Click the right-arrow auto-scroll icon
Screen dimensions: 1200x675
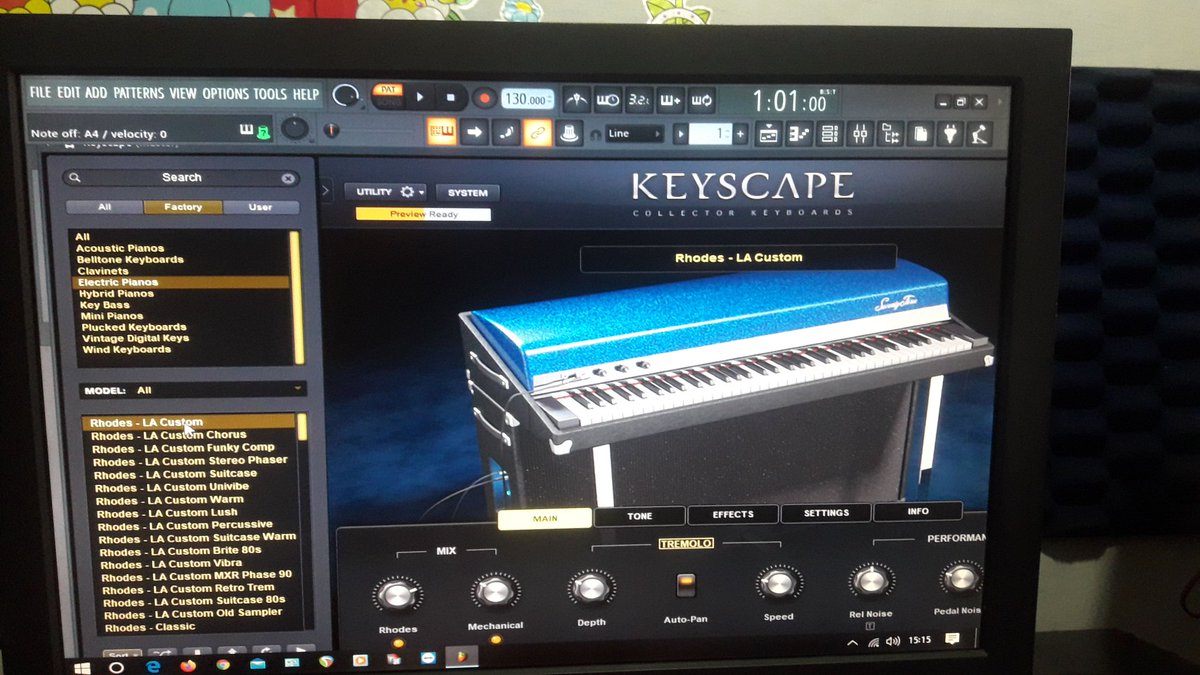tap(474, 132)
